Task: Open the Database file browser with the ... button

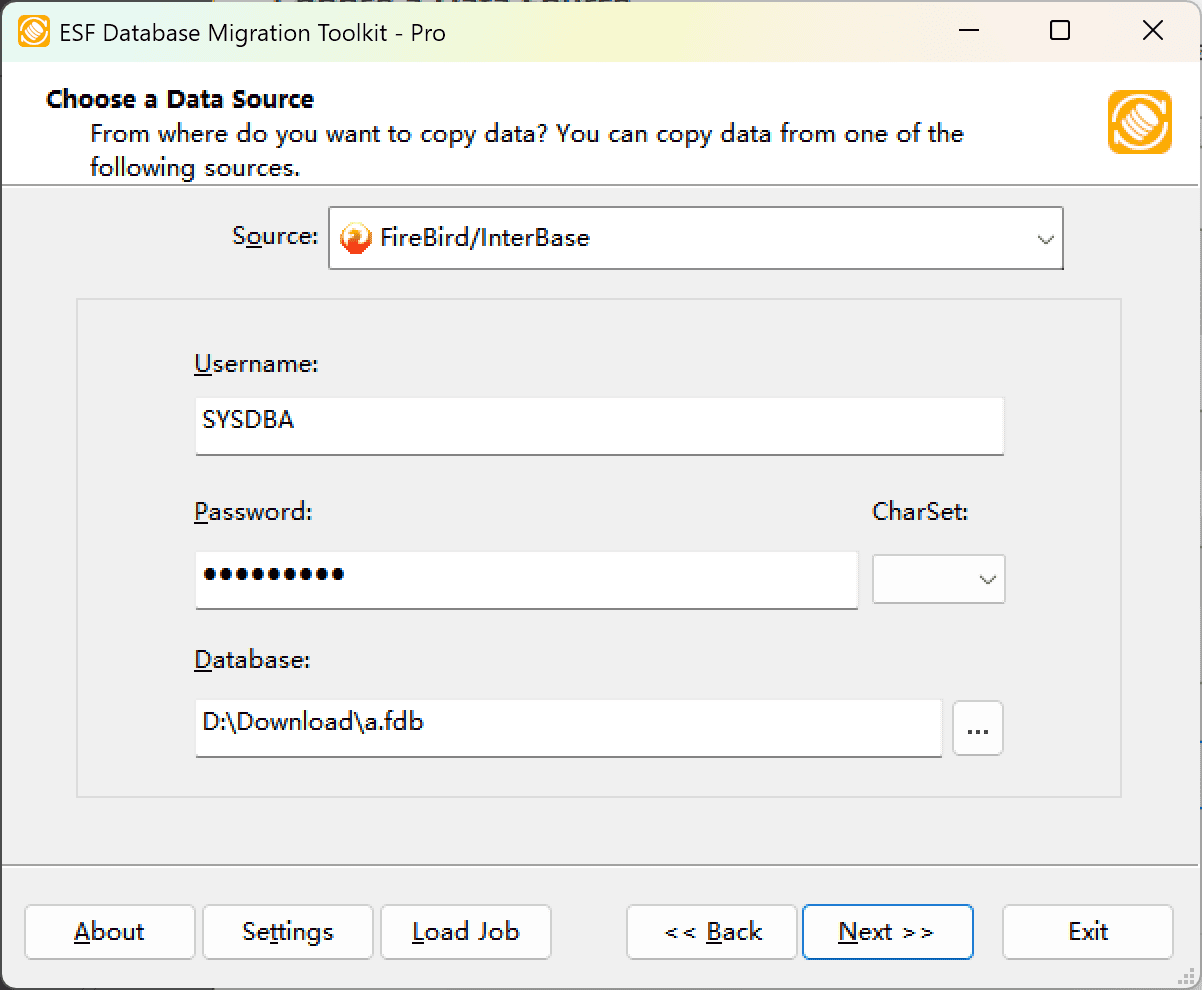Action: 977,728
